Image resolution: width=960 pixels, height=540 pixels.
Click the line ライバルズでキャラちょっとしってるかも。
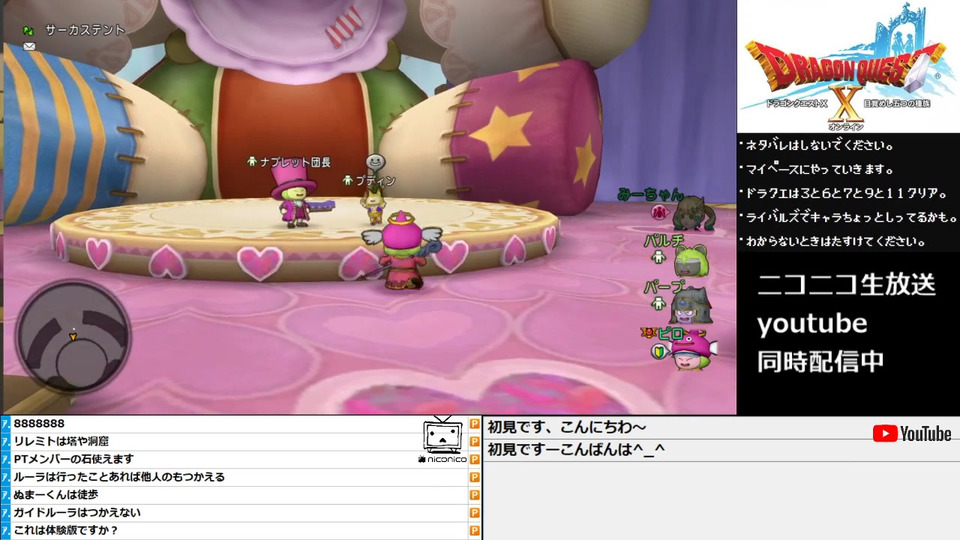(849, 217)
